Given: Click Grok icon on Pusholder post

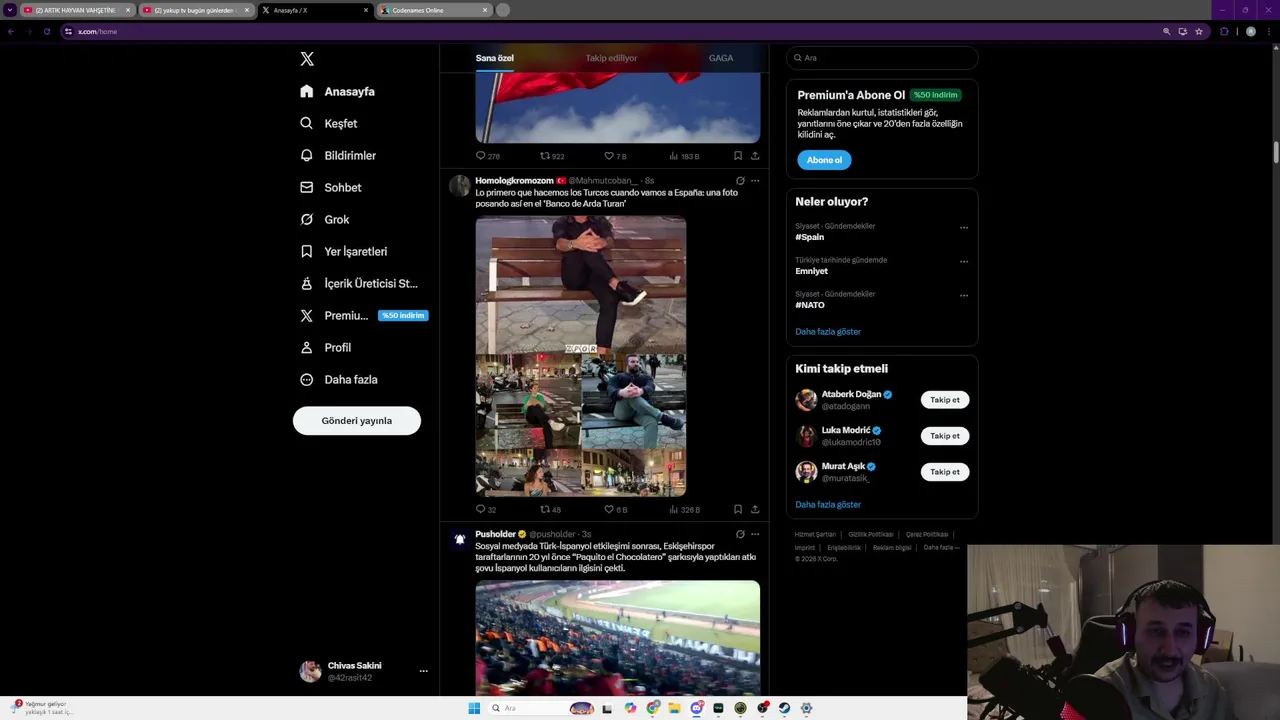Looking at the screenshot, I should (740, 534).
